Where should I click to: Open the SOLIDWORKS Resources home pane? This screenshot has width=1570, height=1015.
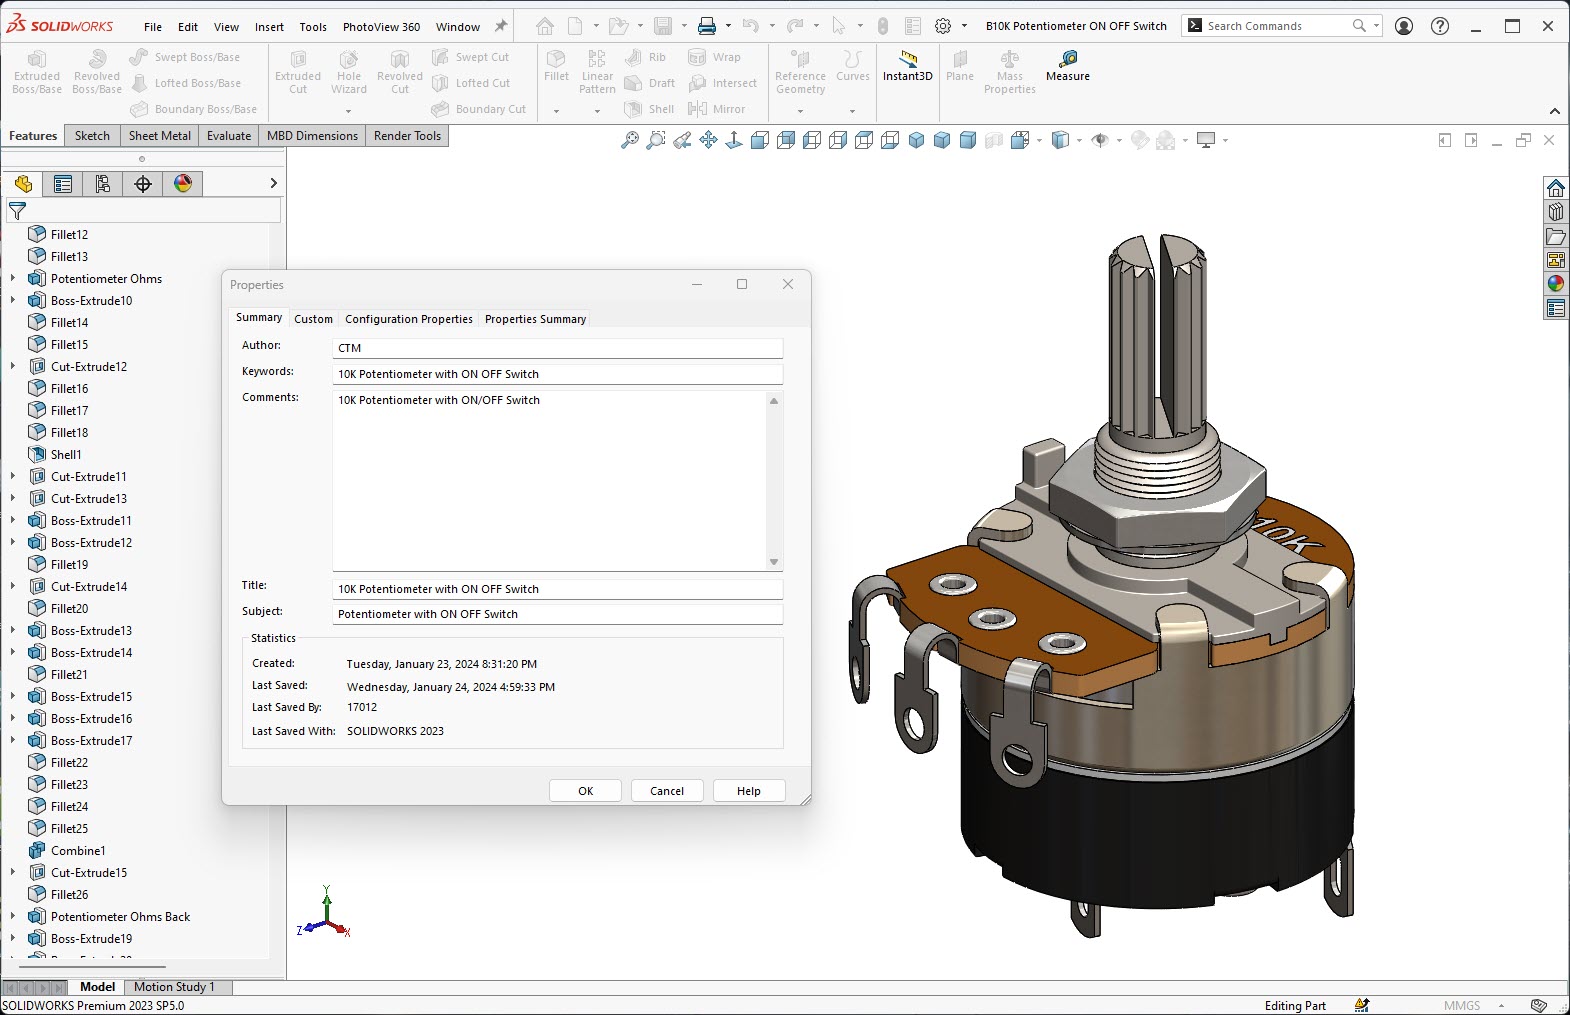click(1556, 188)
